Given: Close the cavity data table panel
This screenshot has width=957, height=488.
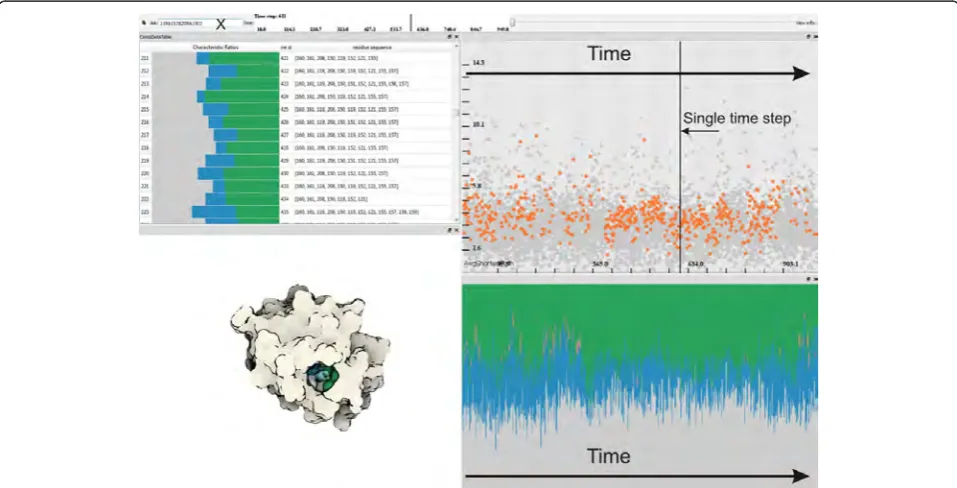Looking at the screenshot, I should (457, 37).
